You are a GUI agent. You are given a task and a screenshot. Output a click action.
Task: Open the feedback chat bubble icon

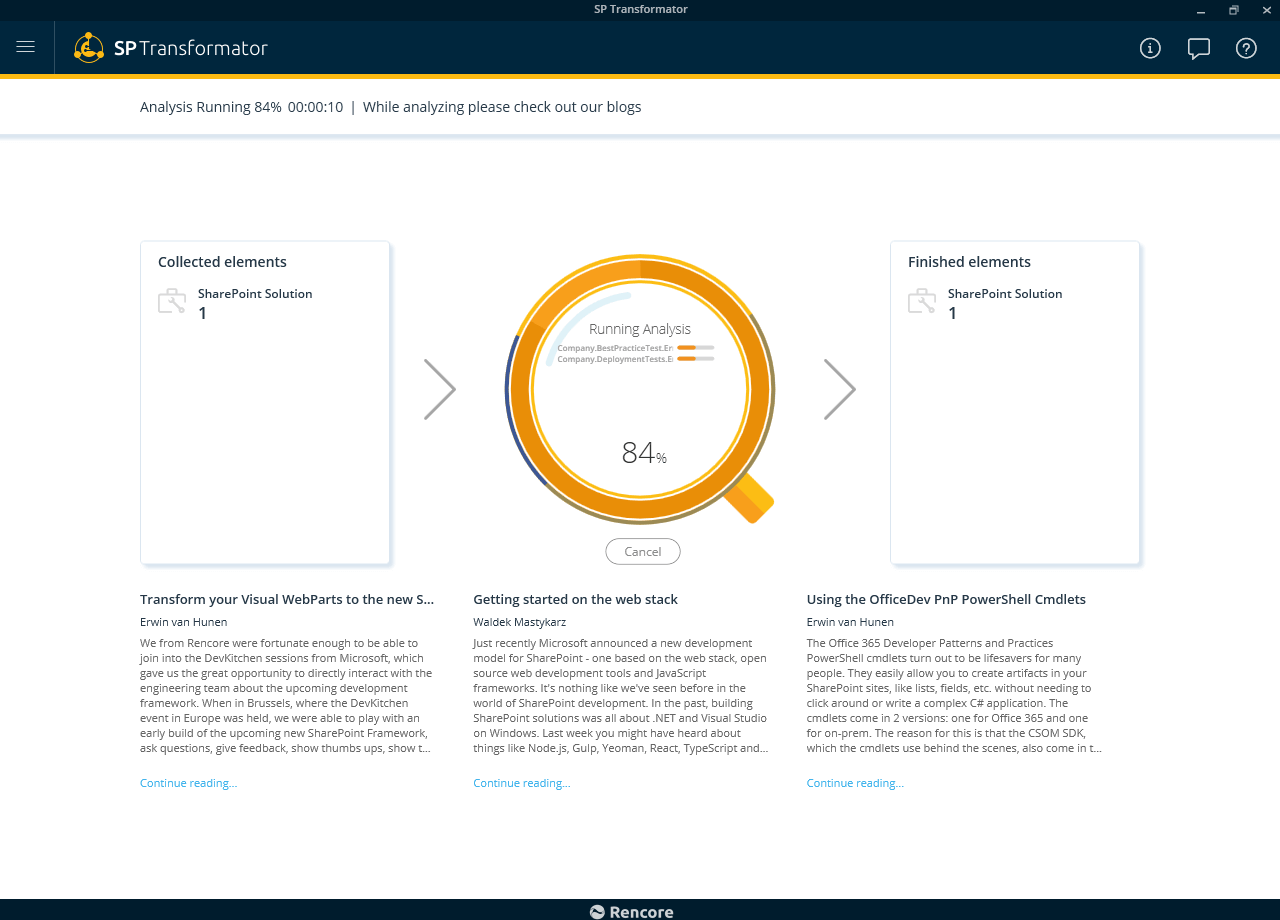(1199, 48)
